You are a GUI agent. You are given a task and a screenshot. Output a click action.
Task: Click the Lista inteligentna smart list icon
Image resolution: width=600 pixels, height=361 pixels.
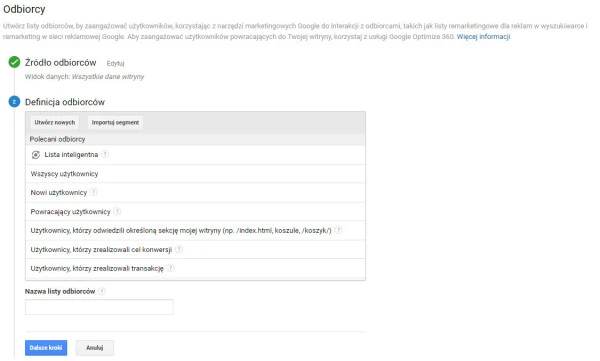[x=36, y=155]
